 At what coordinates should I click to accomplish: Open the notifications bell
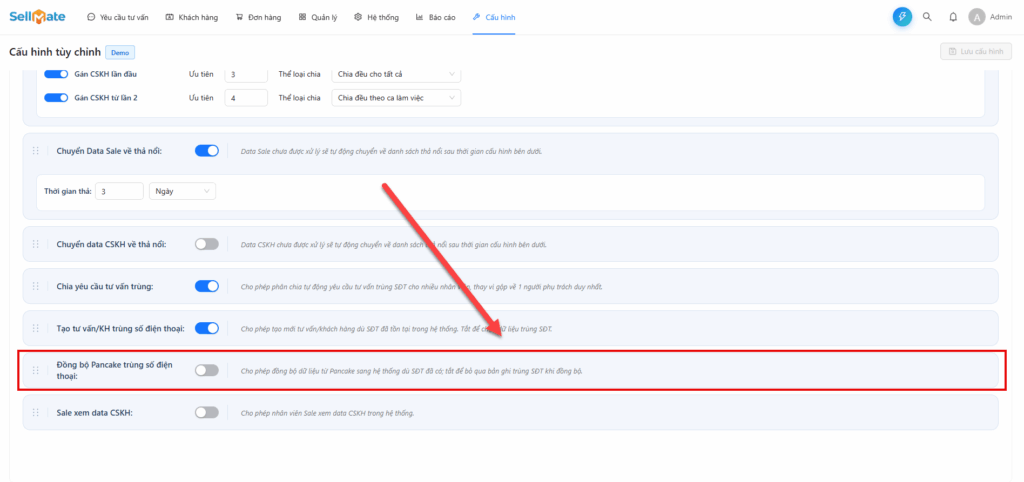click(x=953, y=17)
